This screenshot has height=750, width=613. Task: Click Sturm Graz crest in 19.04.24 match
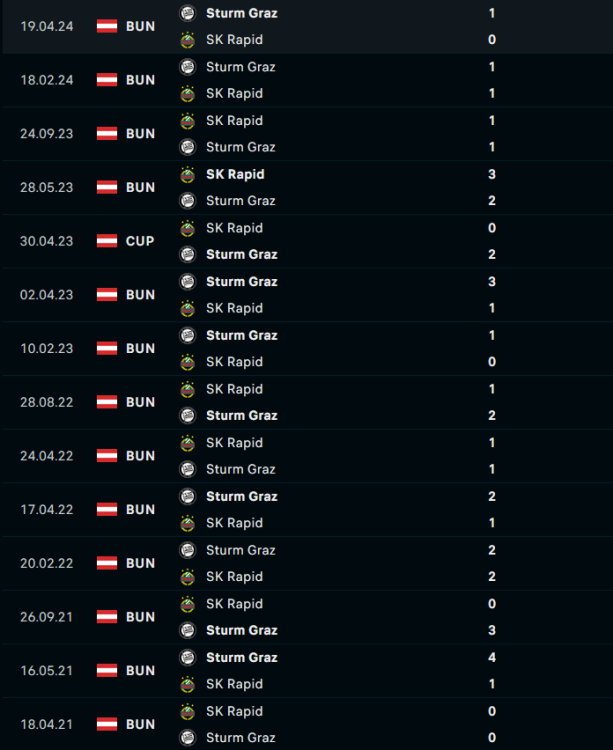click(187, 13)
